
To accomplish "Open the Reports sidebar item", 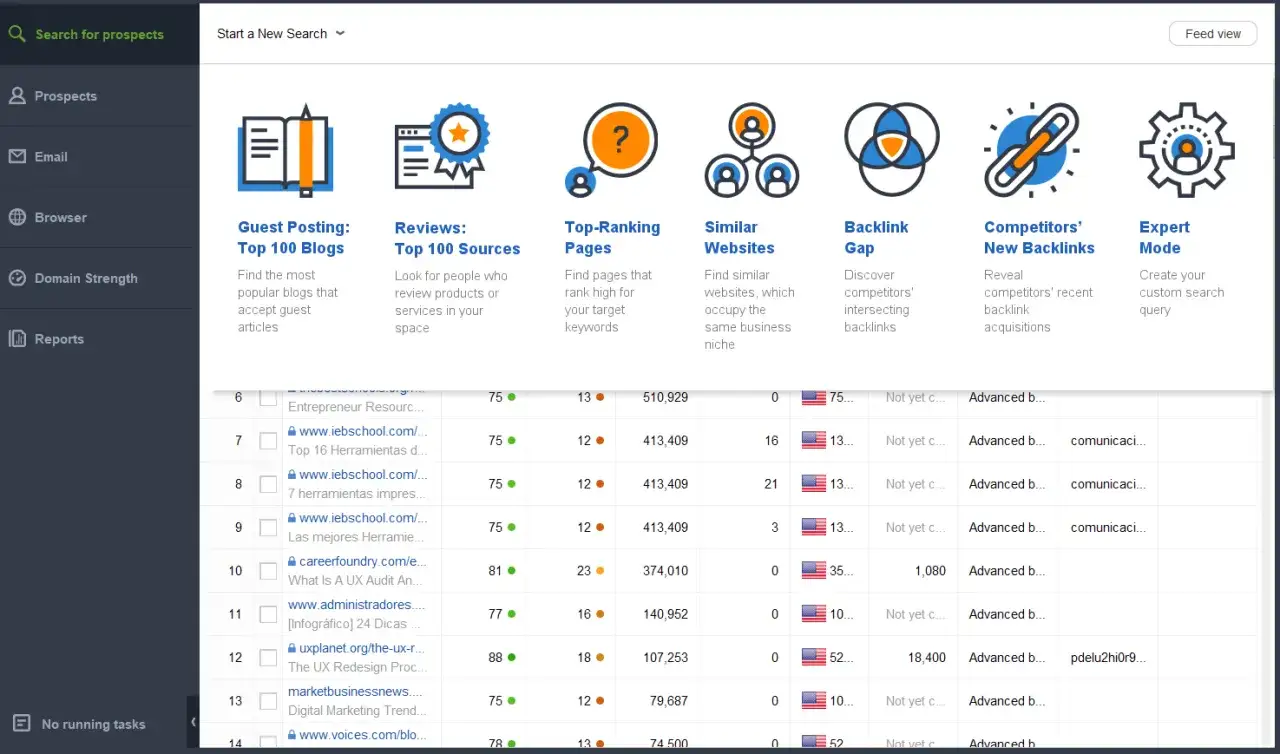I will [59, 339].
